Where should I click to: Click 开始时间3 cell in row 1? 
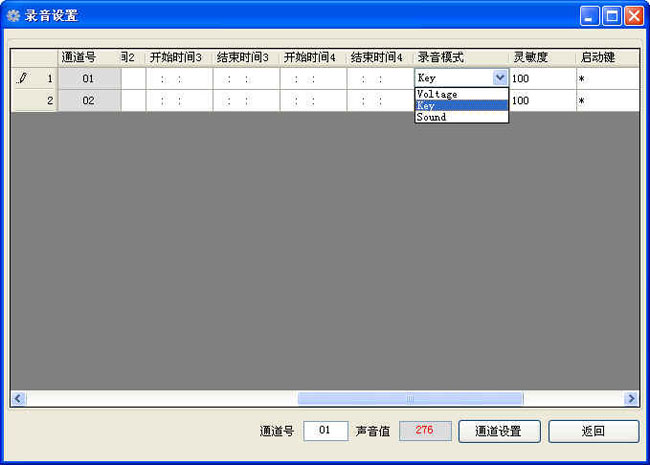[x=179, y=78]
